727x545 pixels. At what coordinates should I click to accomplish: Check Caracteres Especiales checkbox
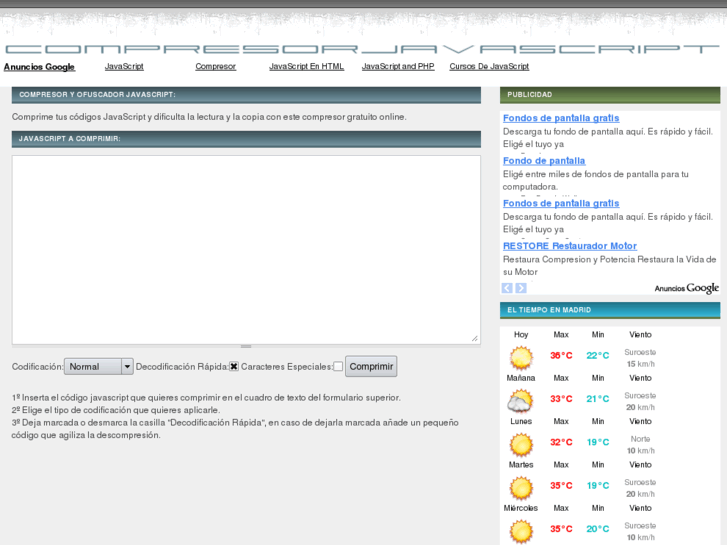tap(338, 366)
